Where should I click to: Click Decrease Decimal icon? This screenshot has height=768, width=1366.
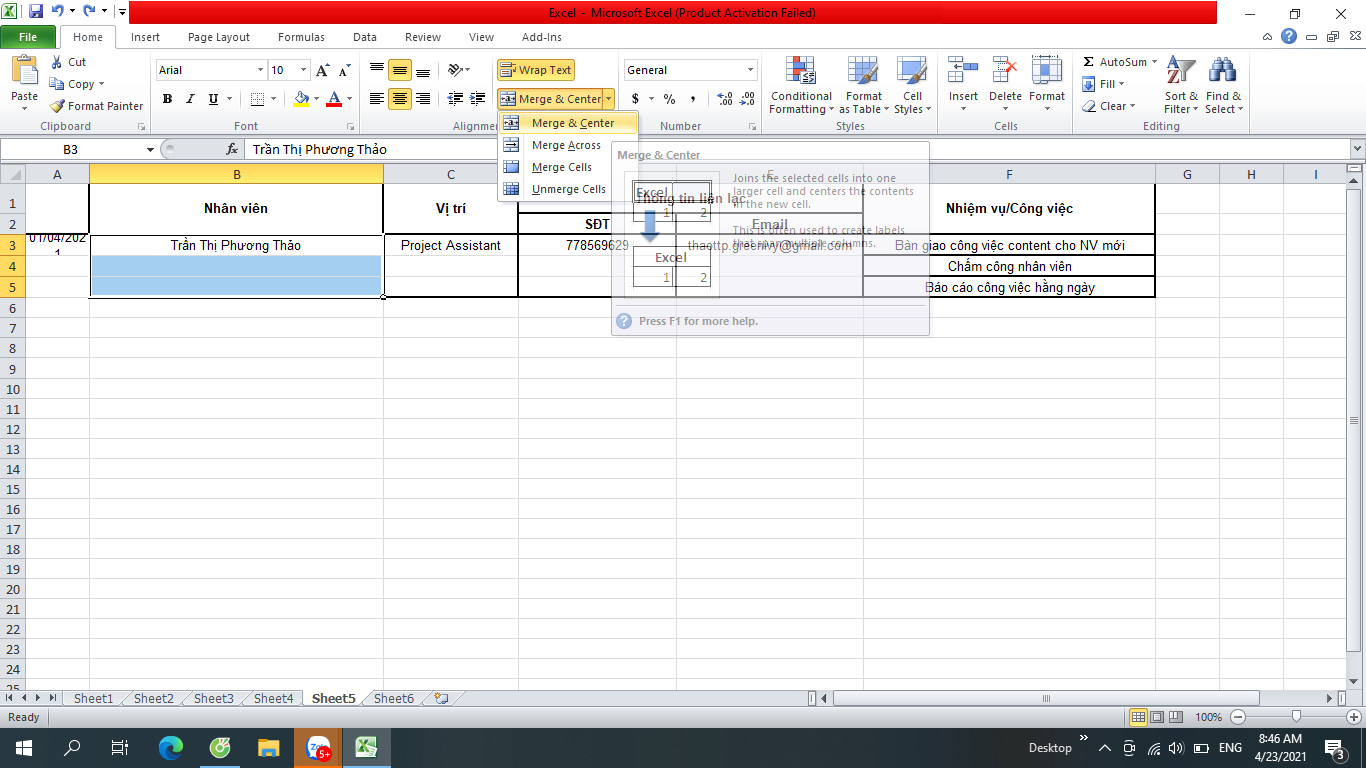pyautogui.click(x=747, y=99)
